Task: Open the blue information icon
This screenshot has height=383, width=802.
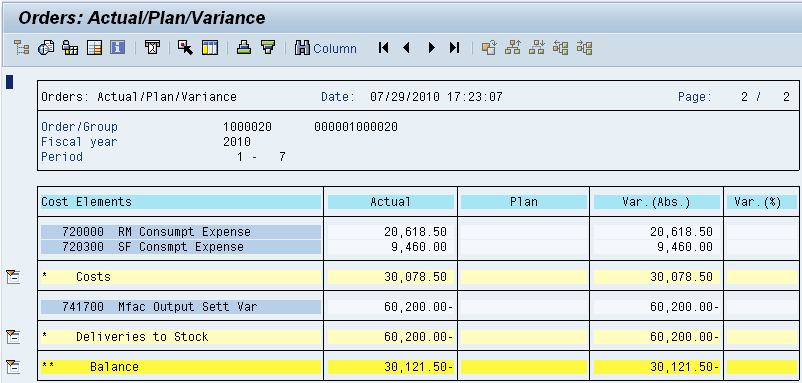Action: (x=118, y=48)
